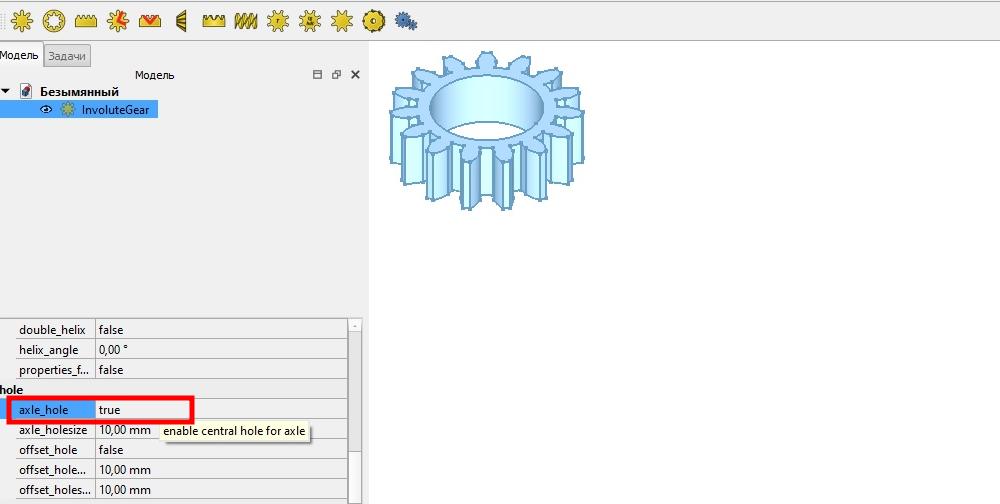Viewport: 1000px width, 504px height.
Task: Select the worm gear tool
Action: (245, 19)
